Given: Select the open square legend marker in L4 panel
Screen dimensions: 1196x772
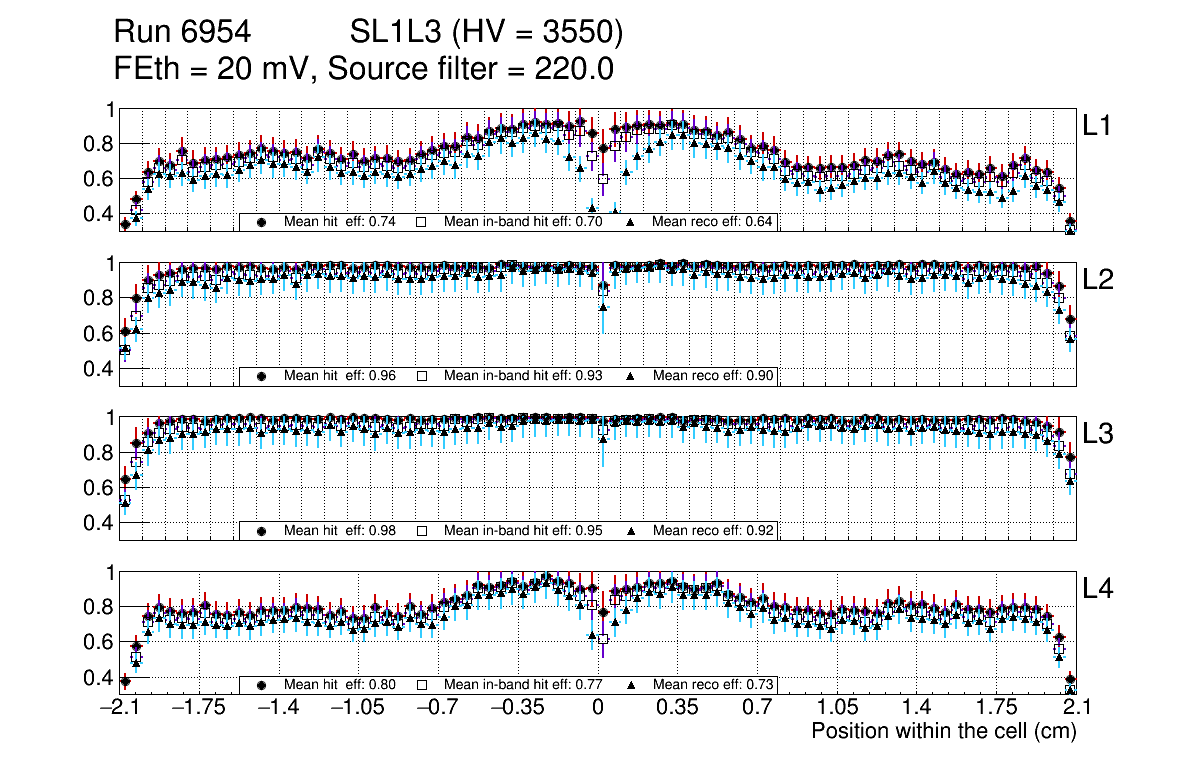Looking at the screenshot, I should pos(422,685).
